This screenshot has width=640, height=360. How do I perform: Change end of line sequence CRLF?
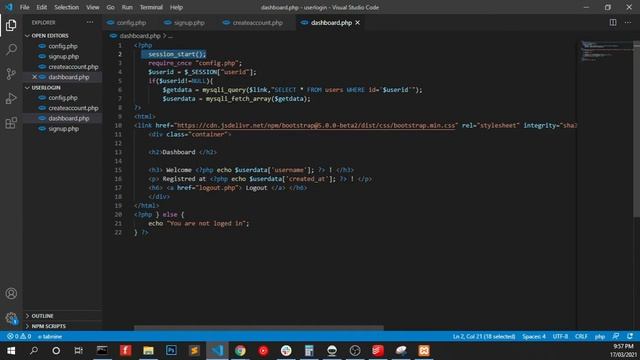tap(581, 336)
